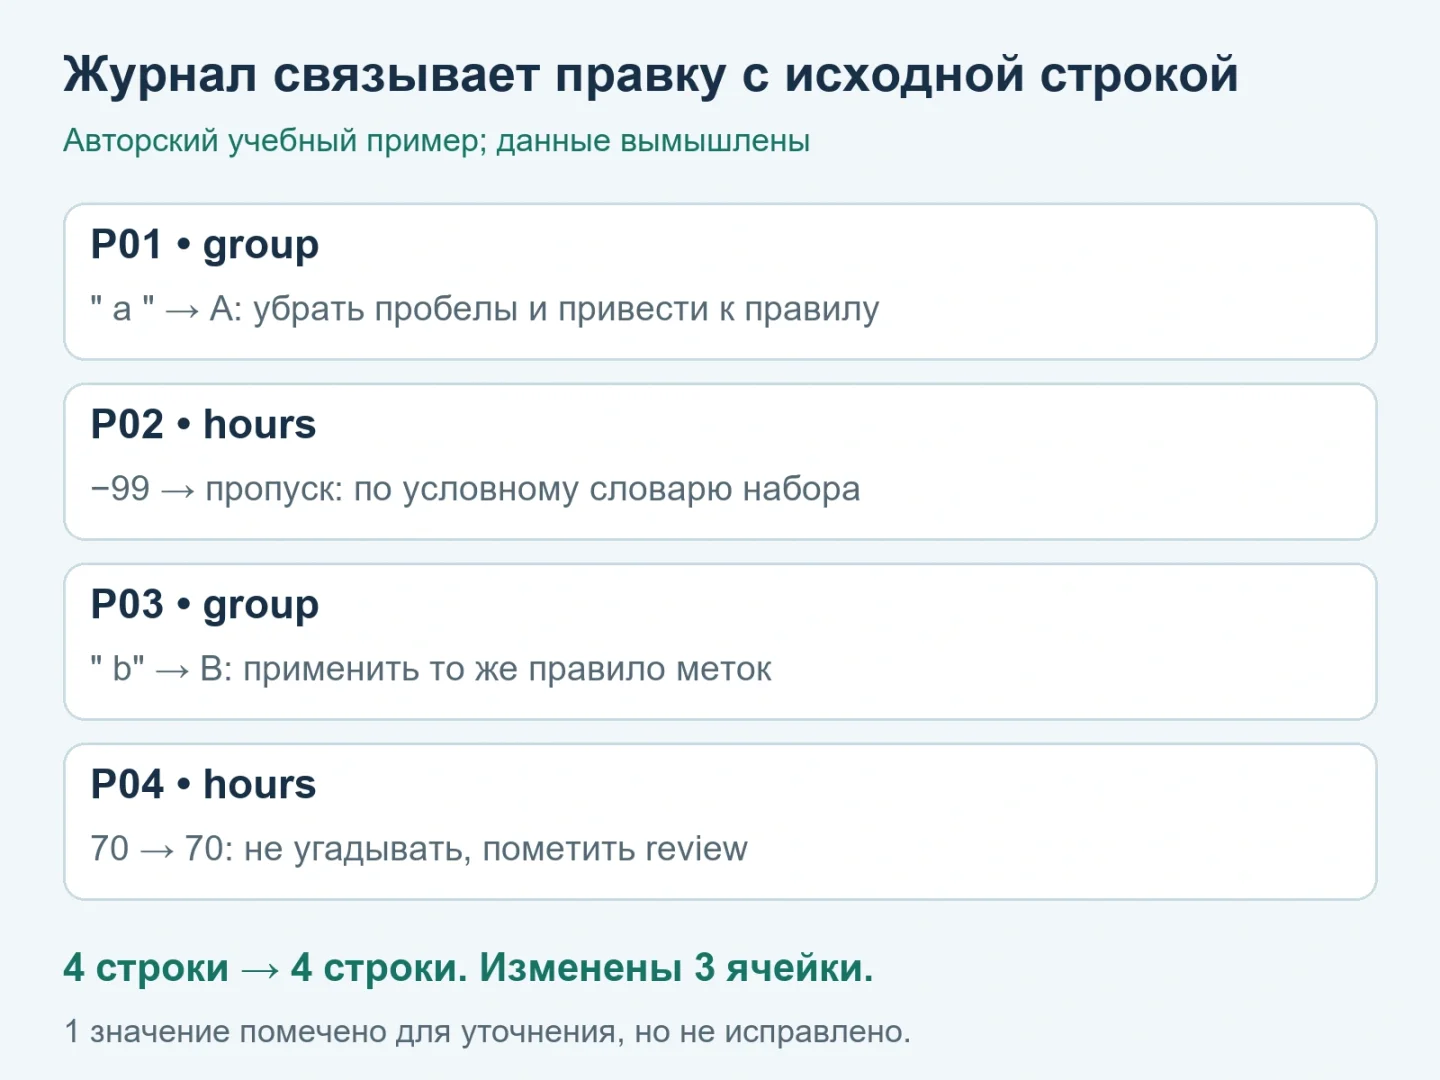Click the text "применить то же правило меток"

[507, 669]
